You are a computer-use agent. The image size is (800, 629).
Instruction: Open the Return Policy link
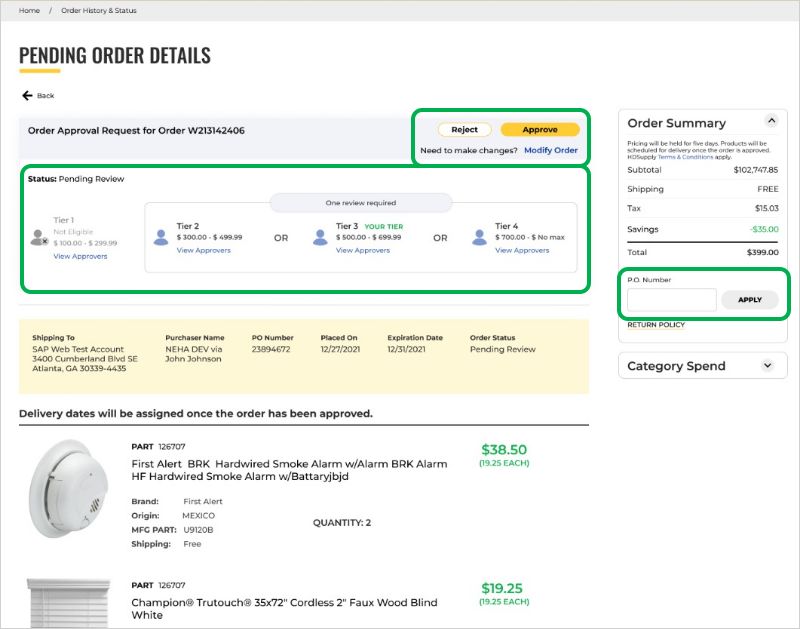(656, 324)
